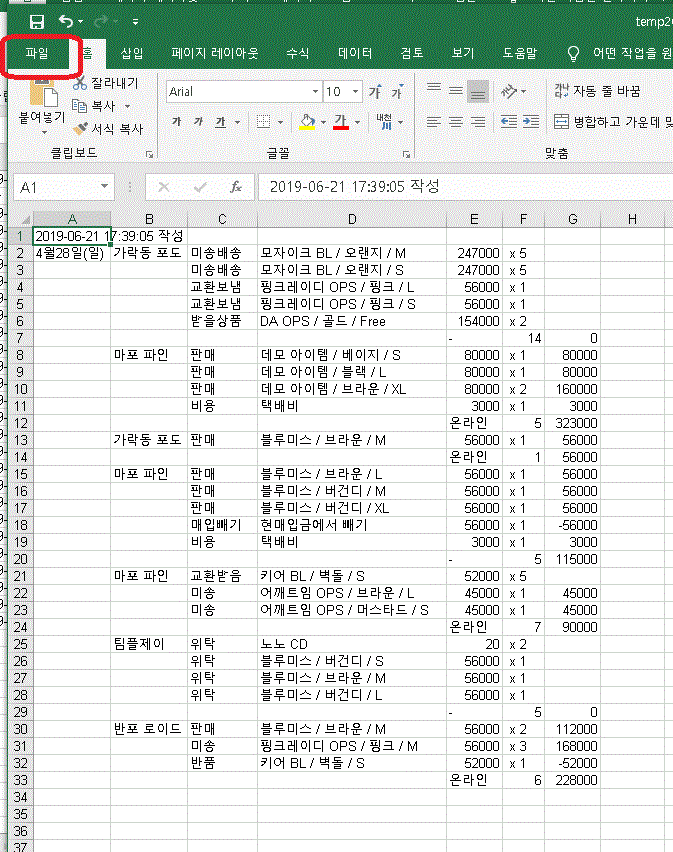Click the increase font size icon
This screenshot has width=673, height=852.
coord(375,92)
